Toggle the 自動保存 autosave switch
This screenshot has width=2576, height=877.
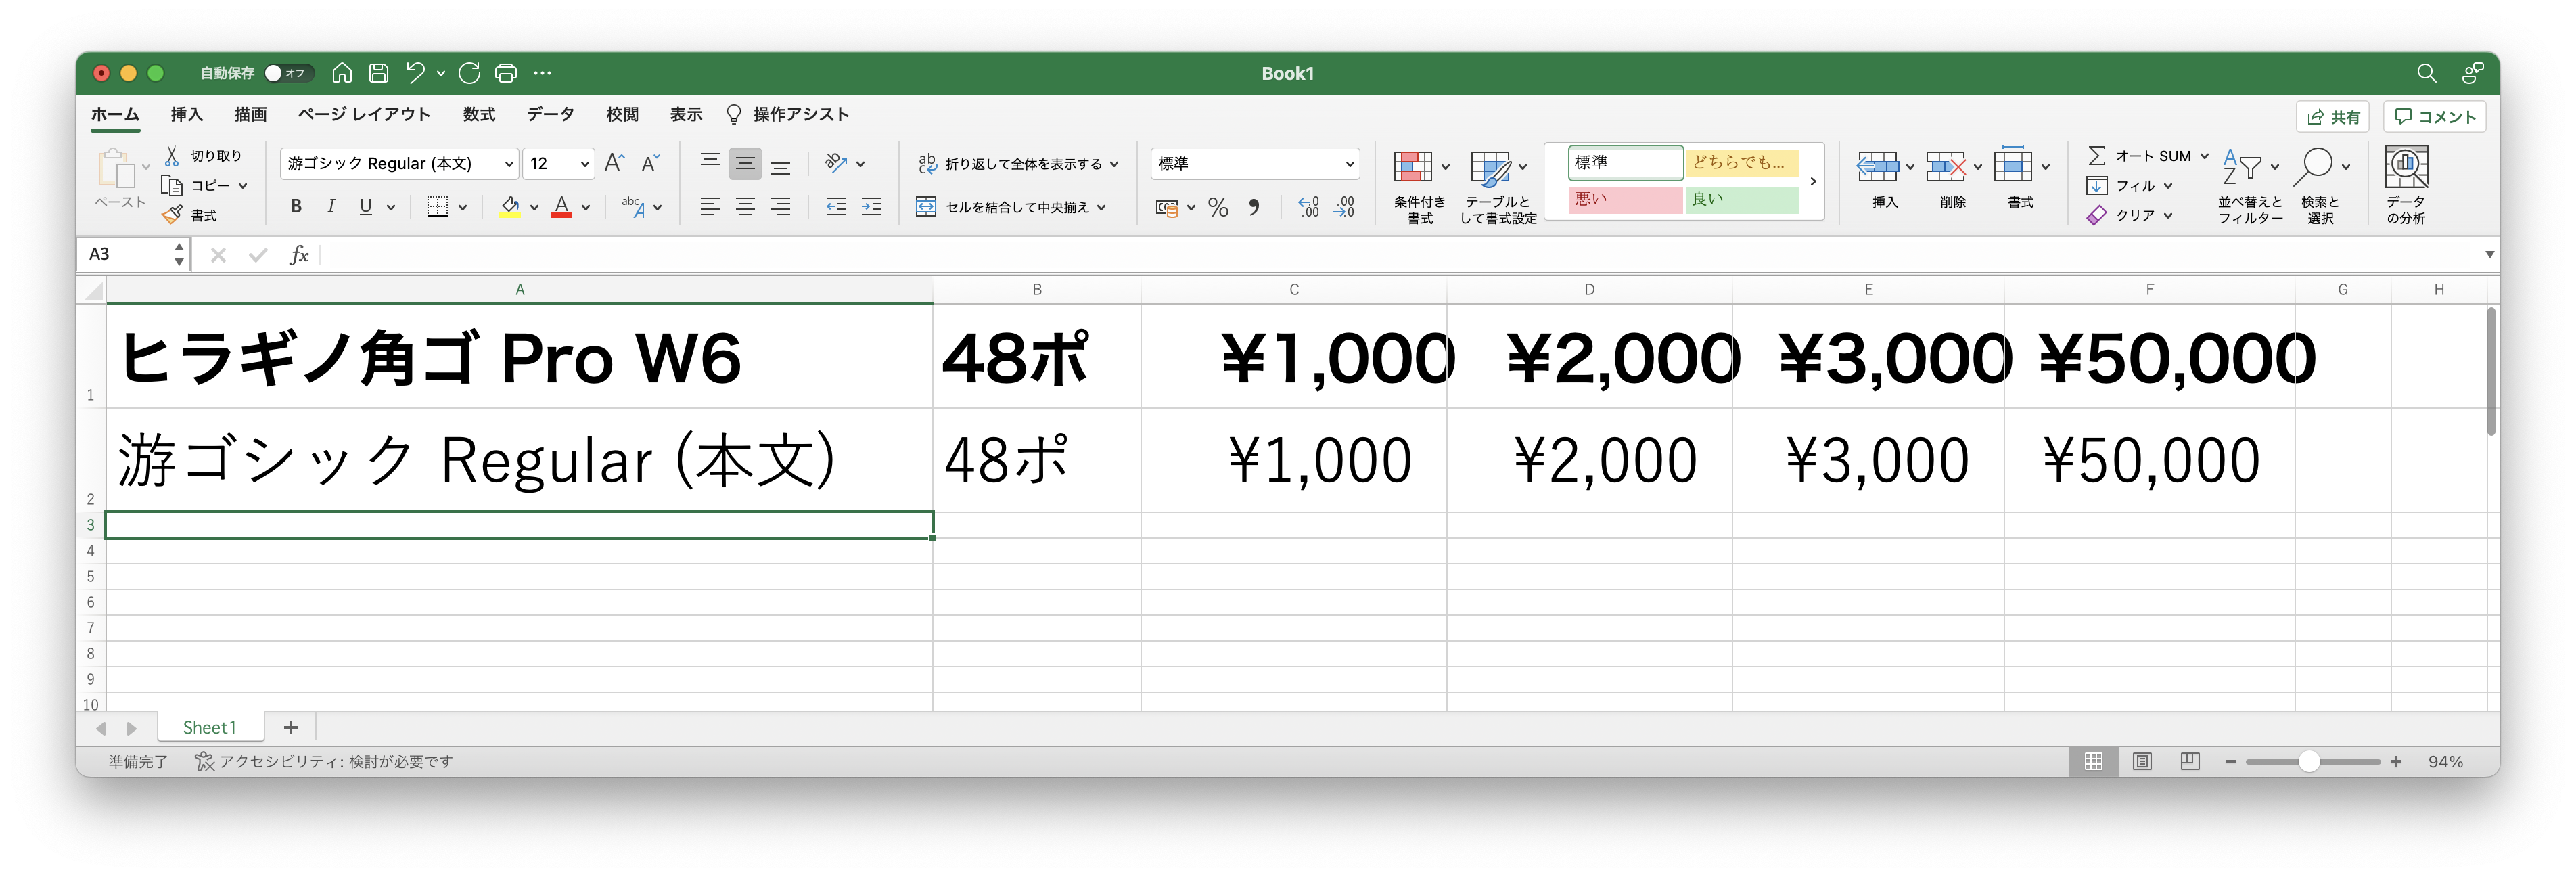pos(287,73)
